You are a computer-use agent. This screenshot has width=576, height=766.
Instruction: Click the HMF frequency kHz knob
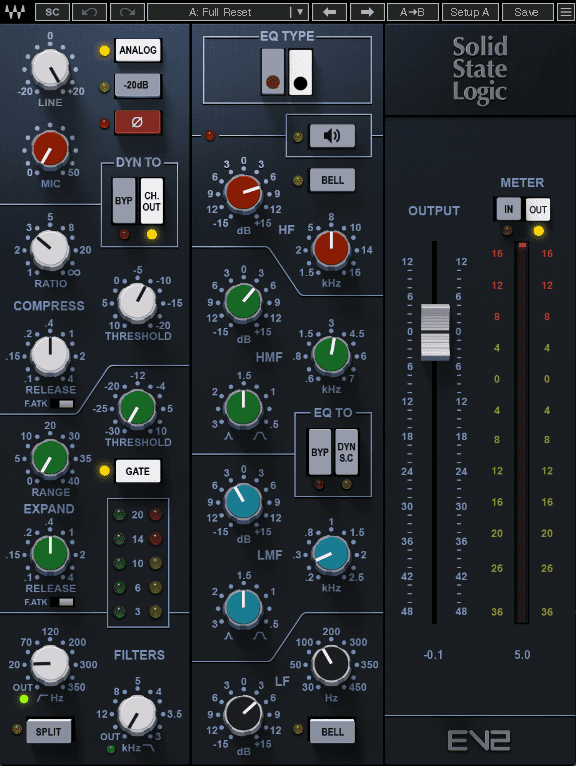[331, 355]
